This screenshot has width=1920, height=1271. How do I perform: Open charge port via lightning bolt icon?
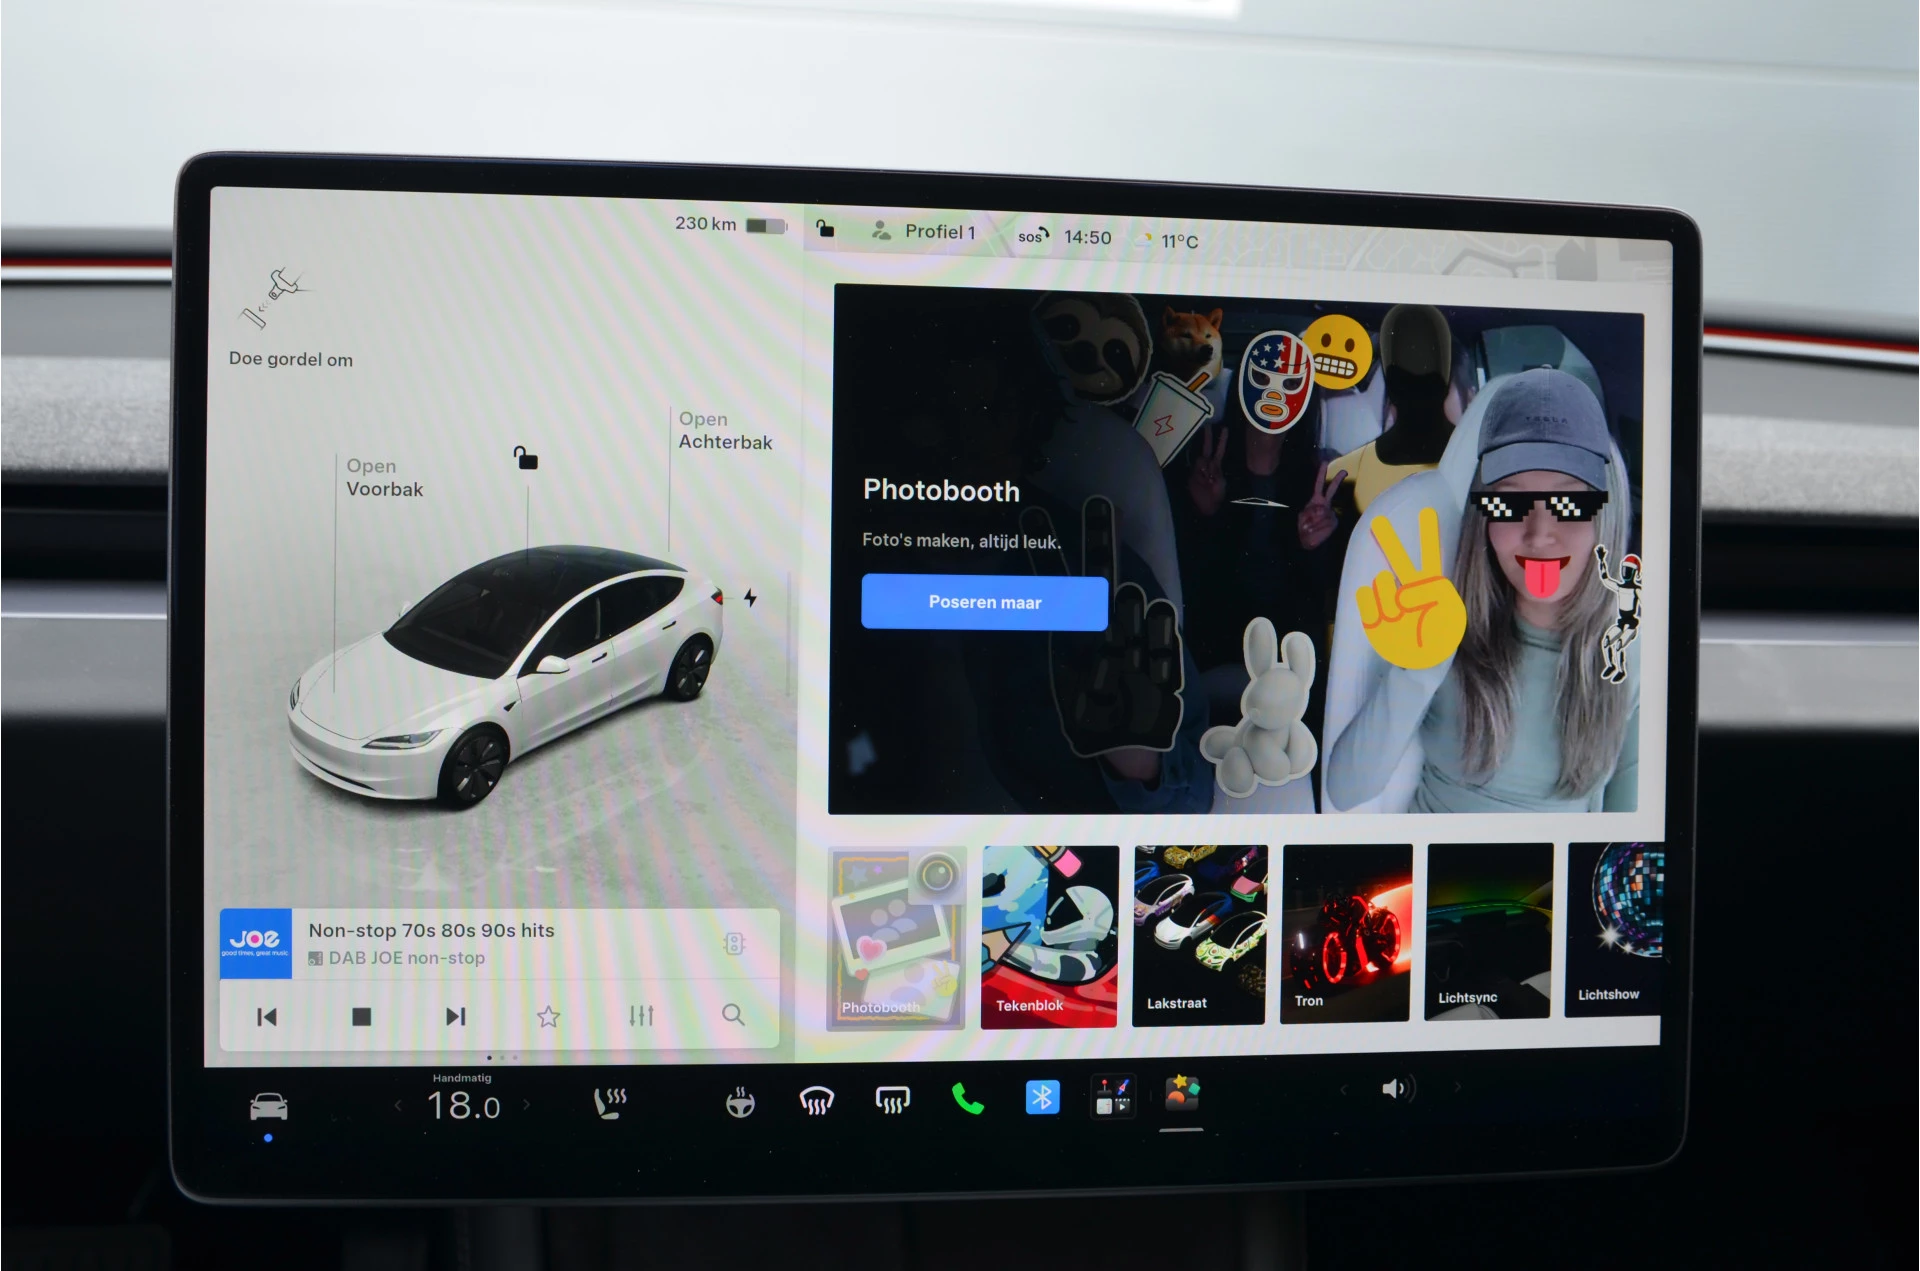click(x=750, y=598)
